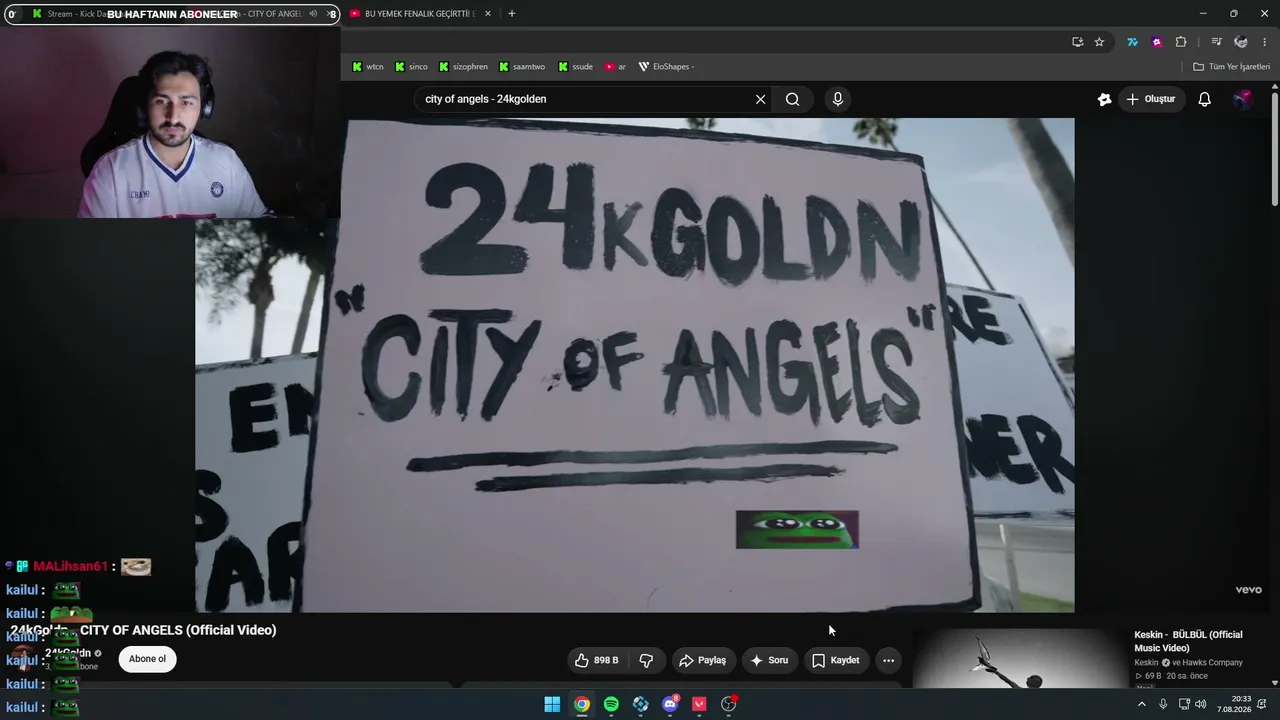Click the Soru ask button
1280x720 pixels.
pyautogui.click(x=769, y=660)
